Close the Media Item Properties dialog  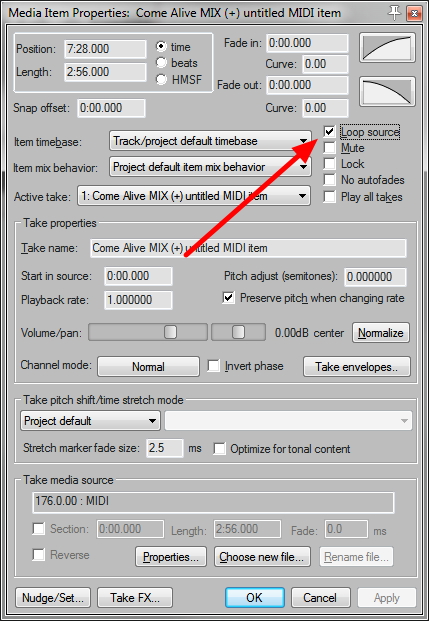pos(414,13)
